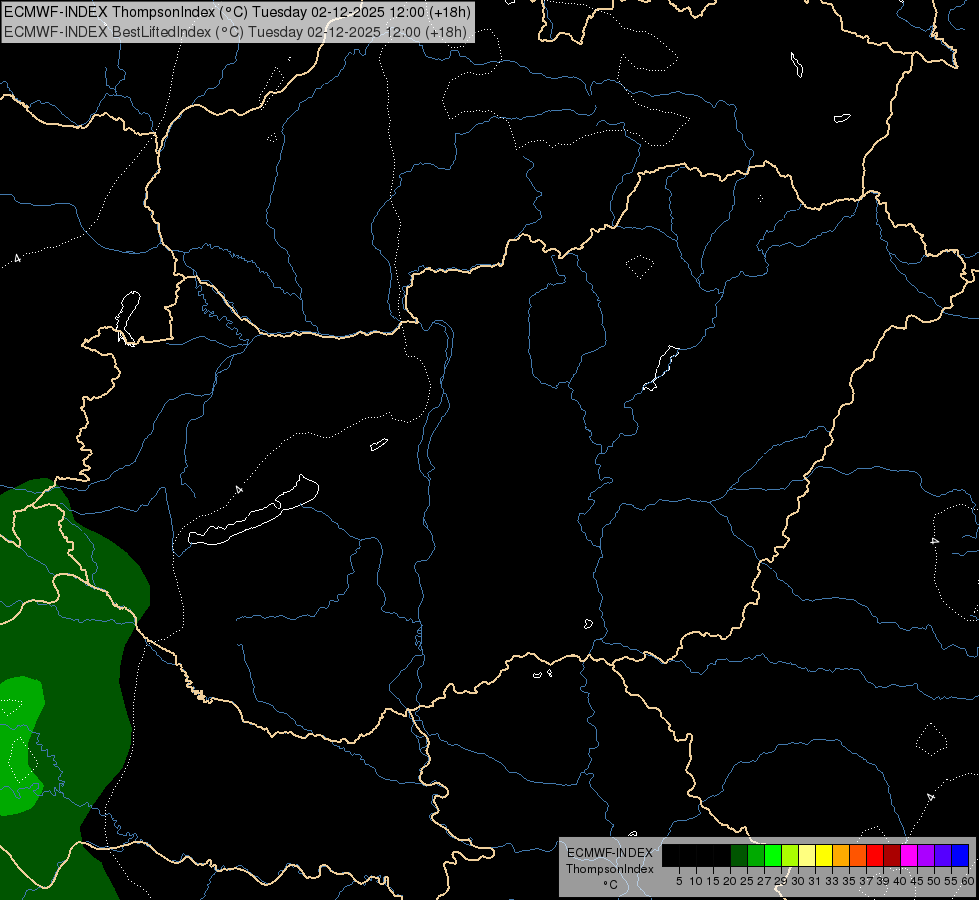The image size is (979, 900).
Task: Click the legend unit '°C'
Action: [611, 885]
